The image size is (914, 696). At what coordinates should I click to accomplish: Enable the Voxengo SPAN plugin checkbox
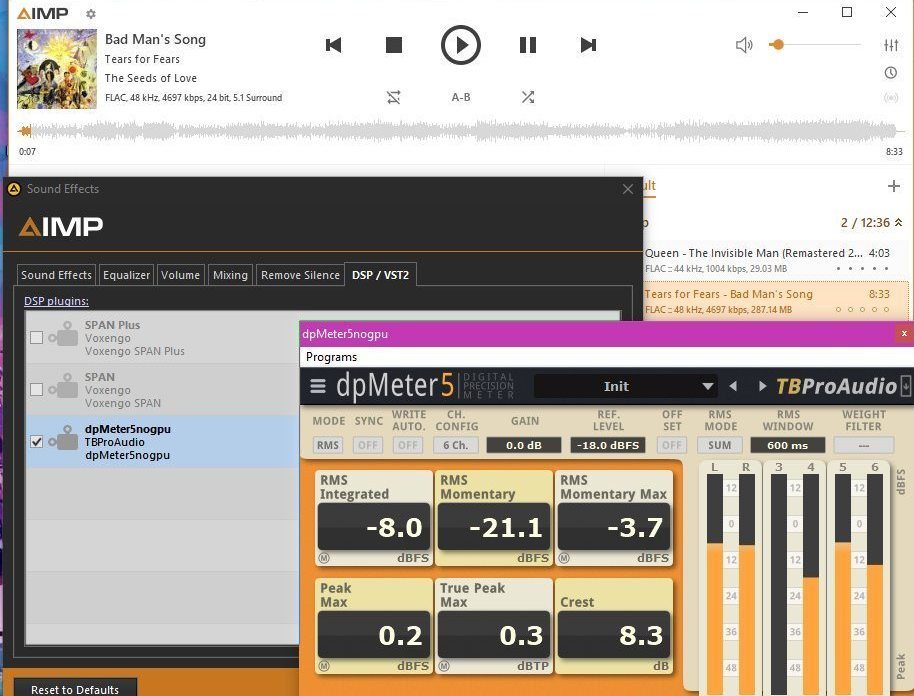36,389
